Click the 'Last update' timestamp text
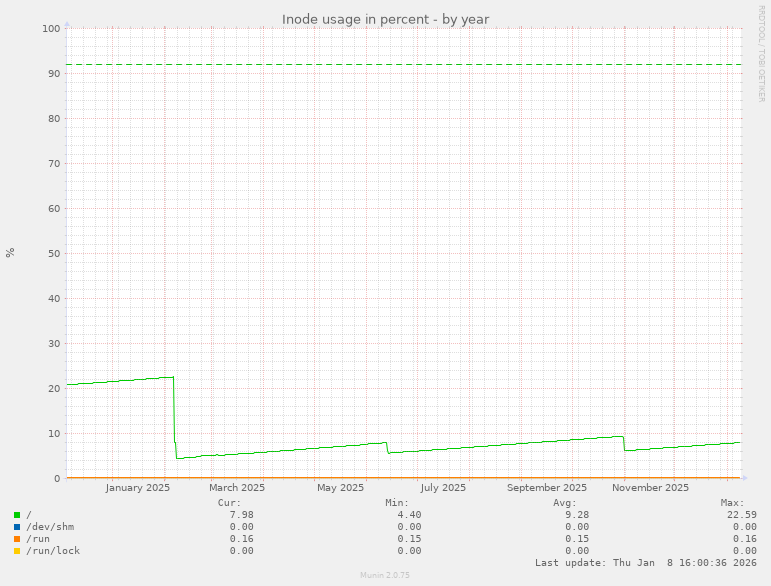Screen dimensions: 771x586 click(x=646, y=563)
